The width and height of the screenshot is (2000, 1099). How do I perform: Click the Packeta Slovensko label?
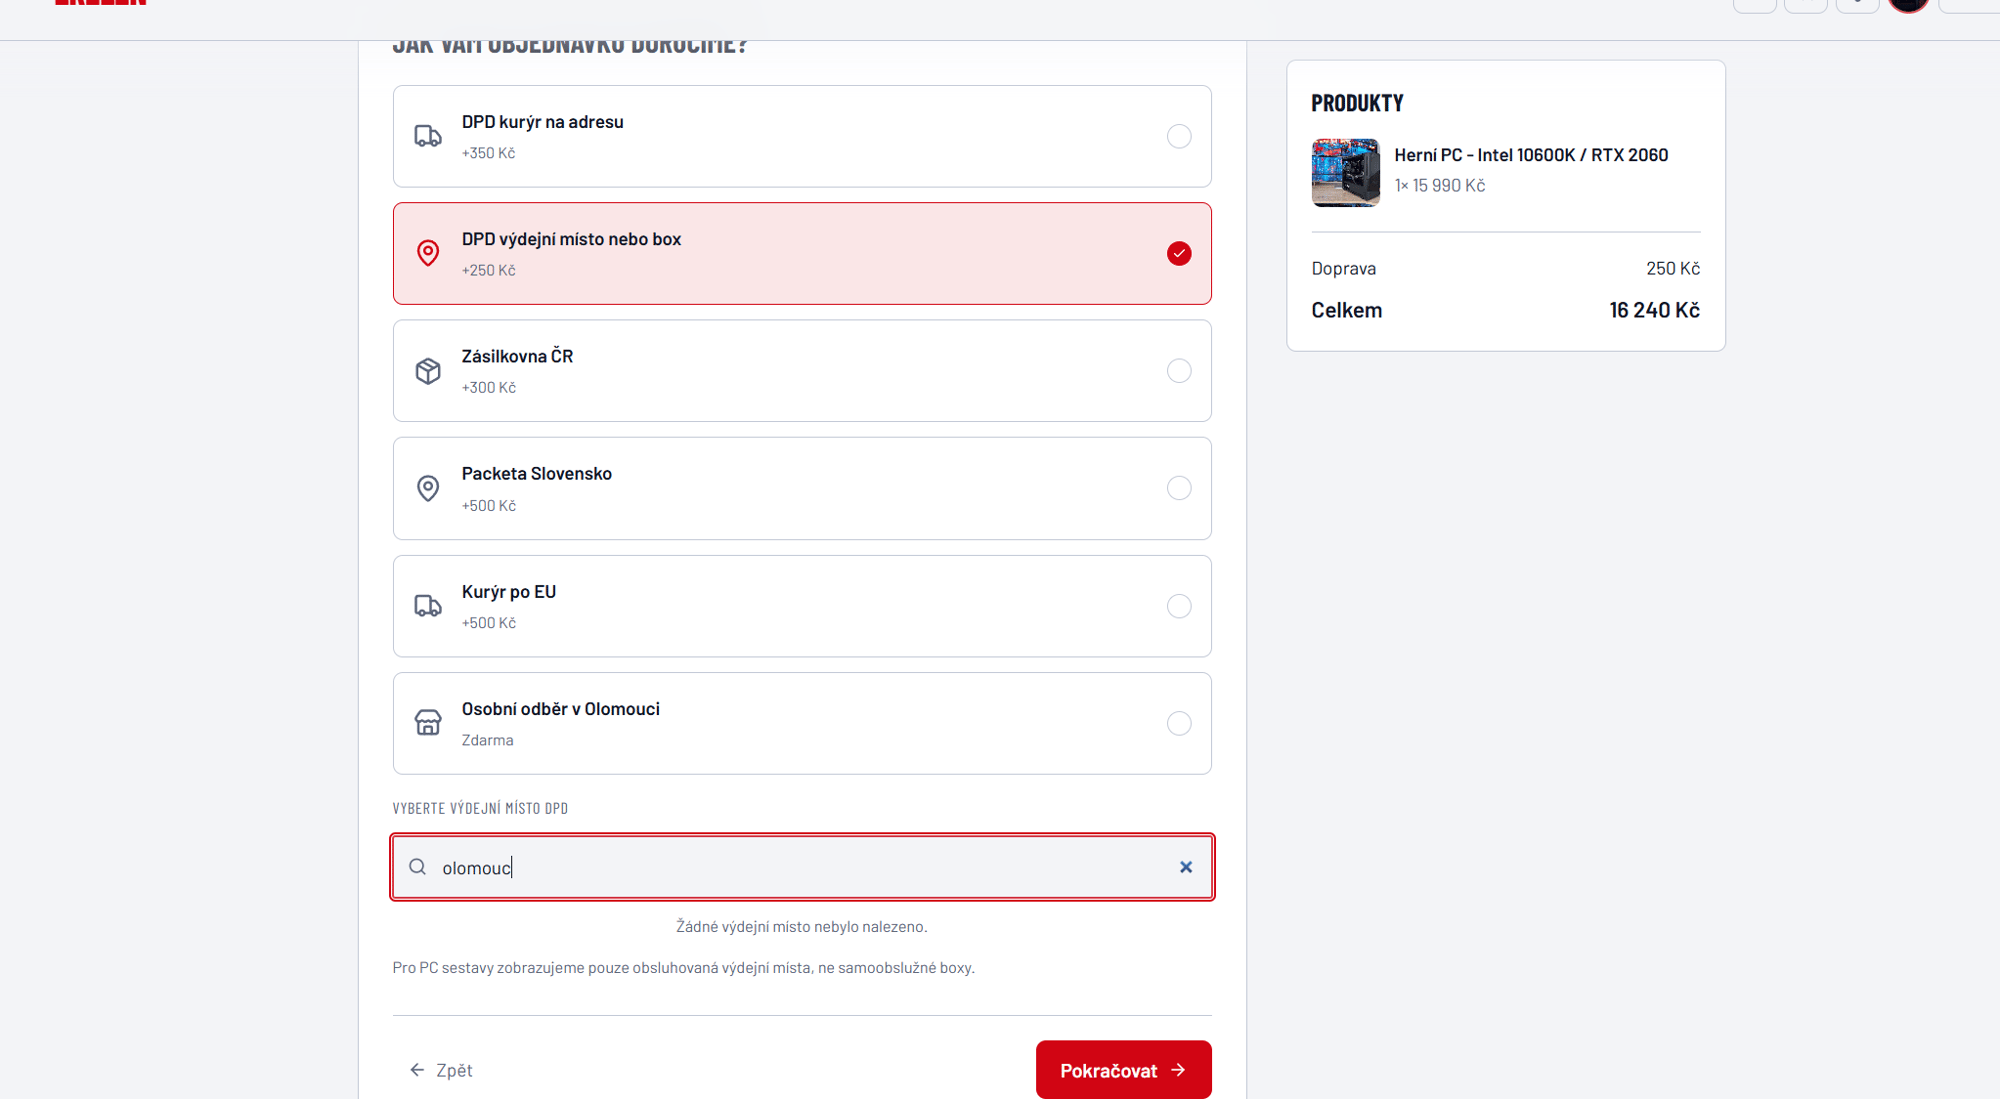536,474
